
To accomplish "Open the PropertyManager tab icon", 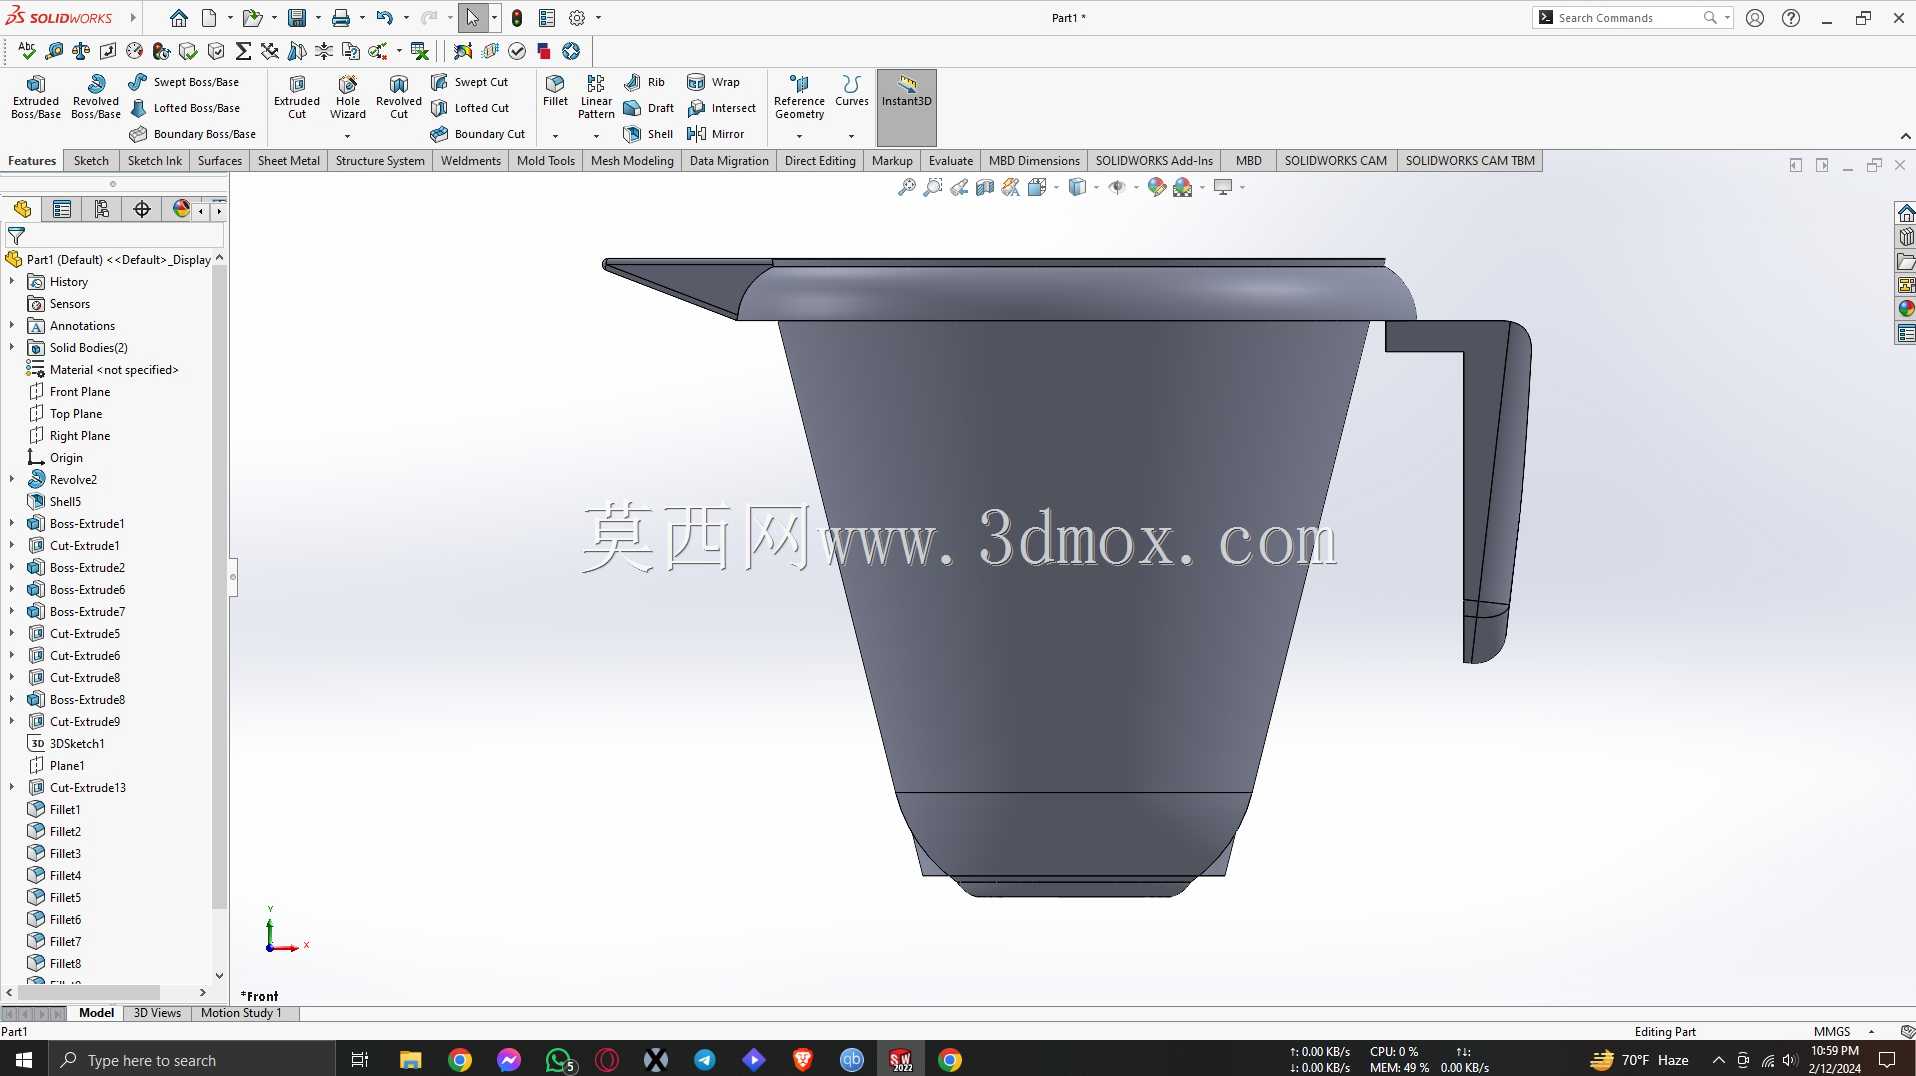I will [62, 209].
